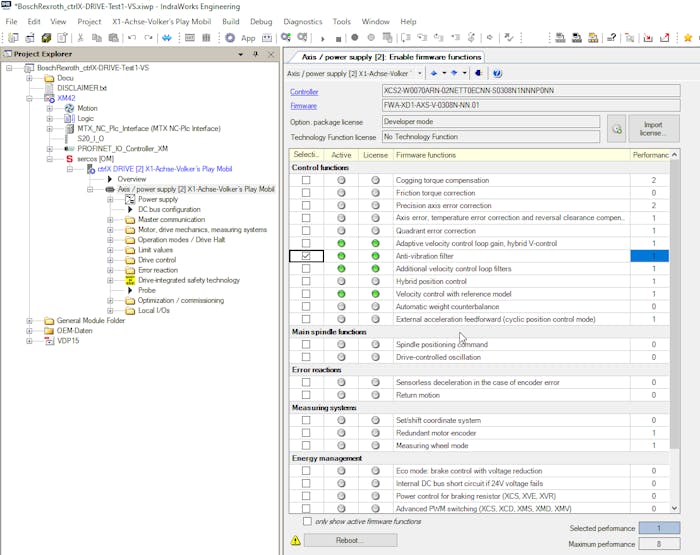
Task: Select the Enable firmware functions tab
Action: point(390,57)
